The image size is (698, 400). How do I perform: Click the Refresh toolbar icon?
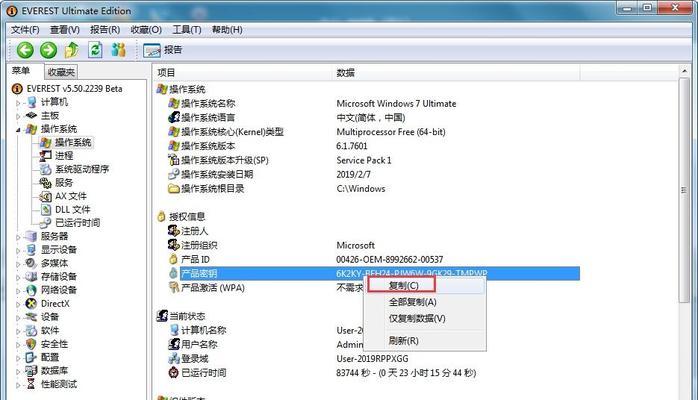coord(95,50)
